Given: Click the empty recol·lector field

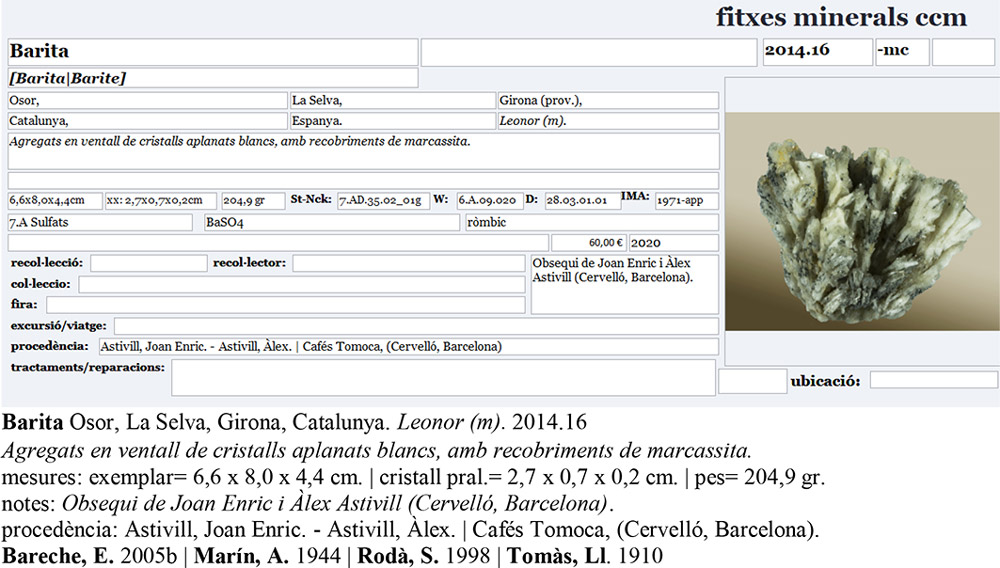Looking at the screenshot, I should click(409, 263).
